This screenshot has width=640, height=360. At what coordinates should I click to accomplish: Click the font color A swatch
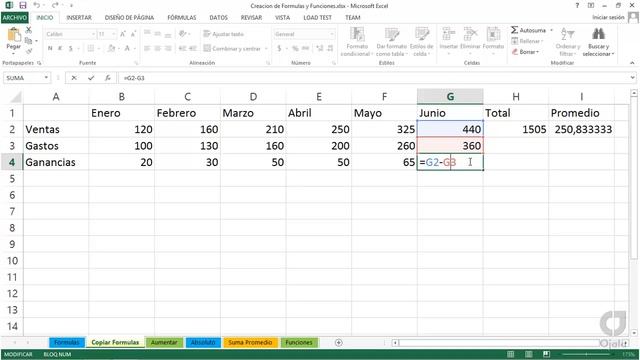coord(127,49)
